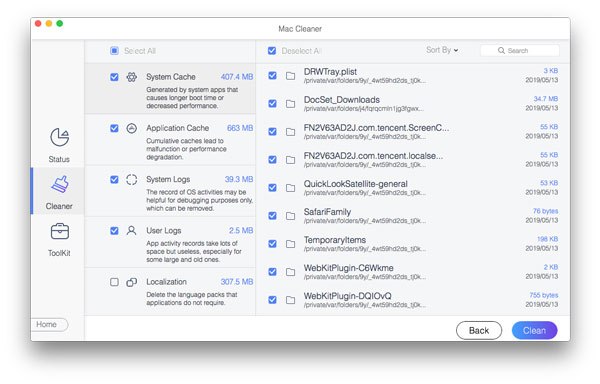Viewport: 600px width, 384px height.
Task: Click the Clean button
Action: click(x=535, y=330)
